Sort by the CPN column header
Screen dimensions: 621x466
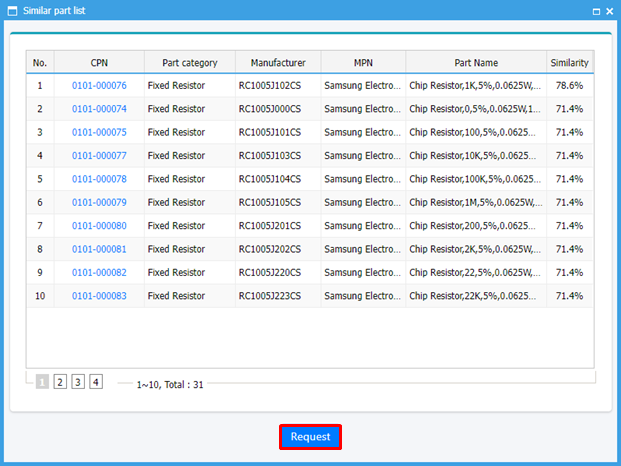coord(99,63)
